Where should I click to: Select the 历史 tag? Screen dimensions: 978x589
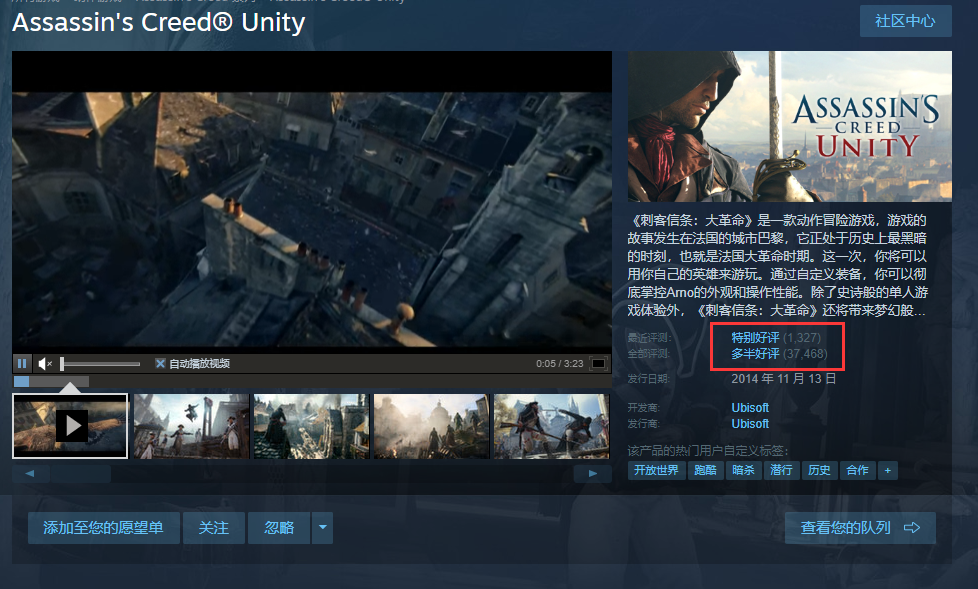[819, 470]
